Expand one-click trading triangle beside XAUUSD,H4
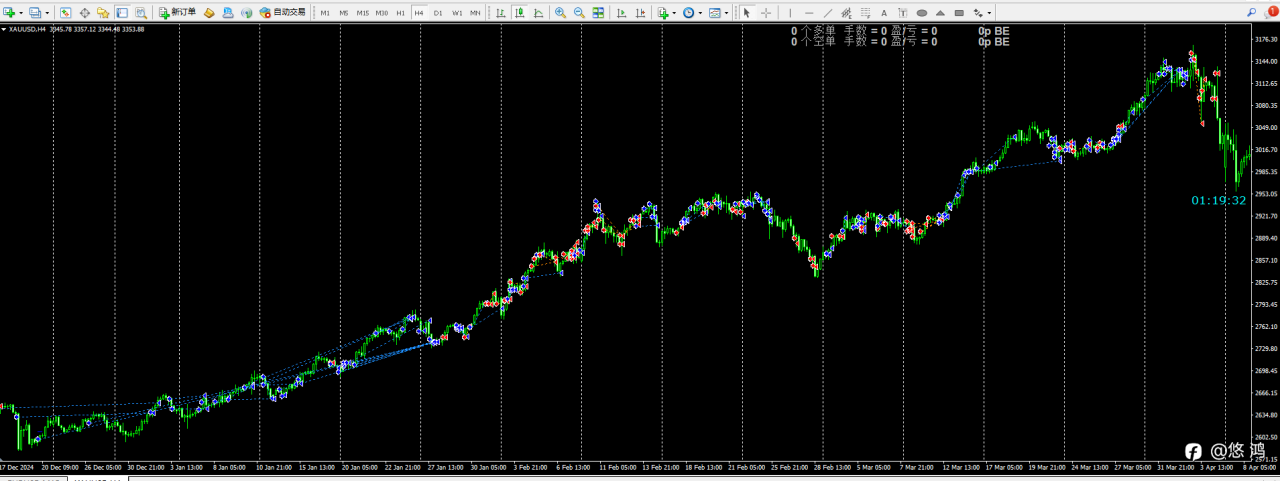The height and width of the screenshot is (481, 1280). pyautogui.click(x=3, y=29)
